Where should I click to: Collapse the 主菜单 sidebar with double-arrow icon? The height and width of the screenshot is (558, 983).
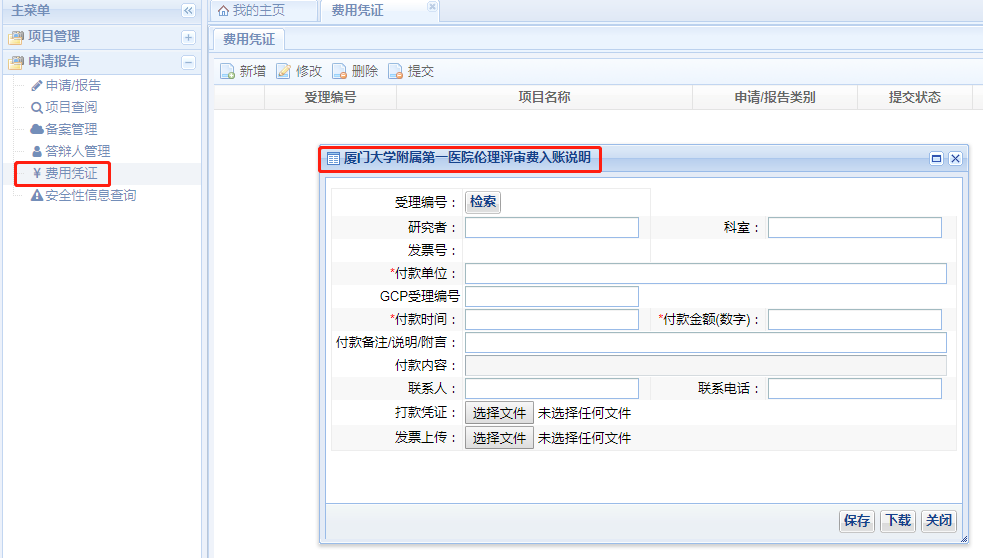click(188, 10)
